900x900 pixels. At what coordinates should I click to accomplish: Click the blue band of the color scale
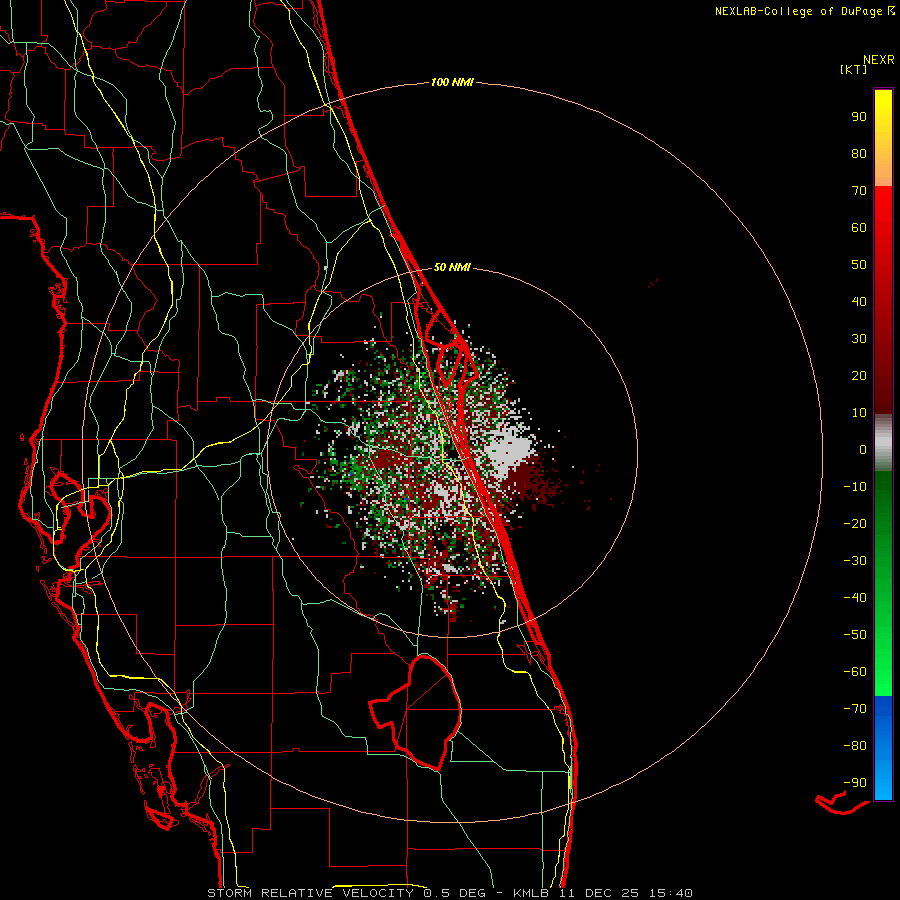pos(883,748)
